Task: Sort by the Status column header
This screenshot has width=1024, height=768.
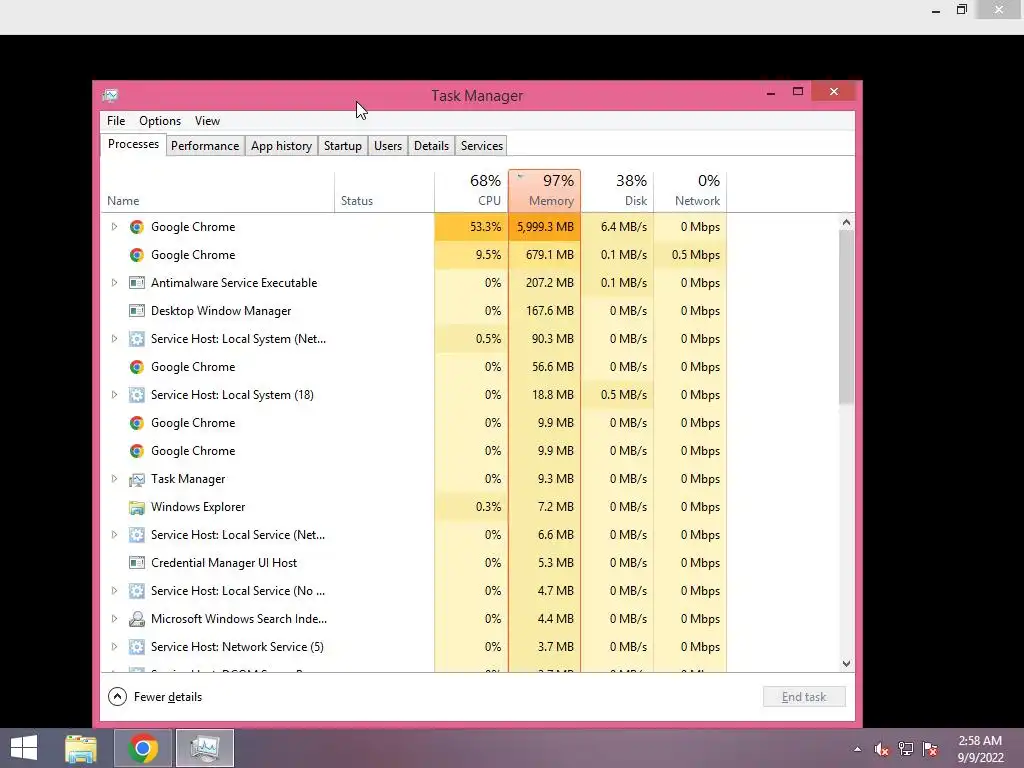Action: click(x=384, y=191)
